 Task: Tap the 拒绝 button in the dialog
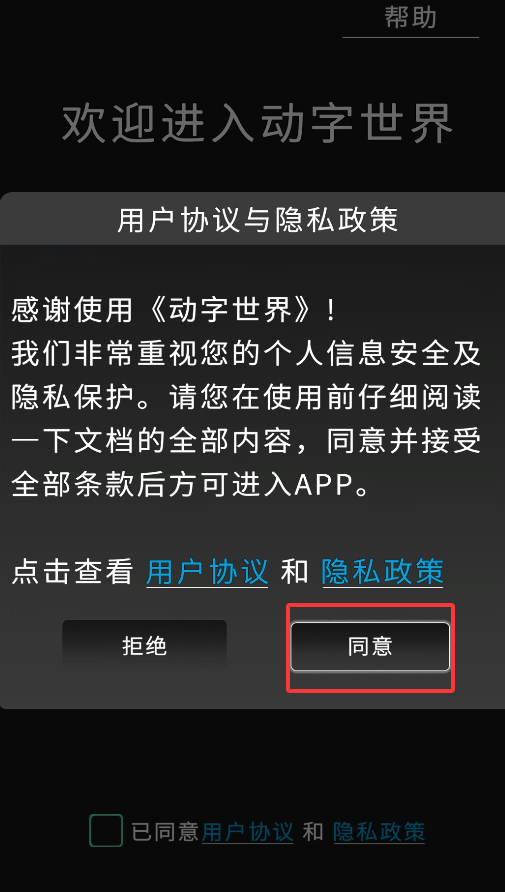pos(144,646)
